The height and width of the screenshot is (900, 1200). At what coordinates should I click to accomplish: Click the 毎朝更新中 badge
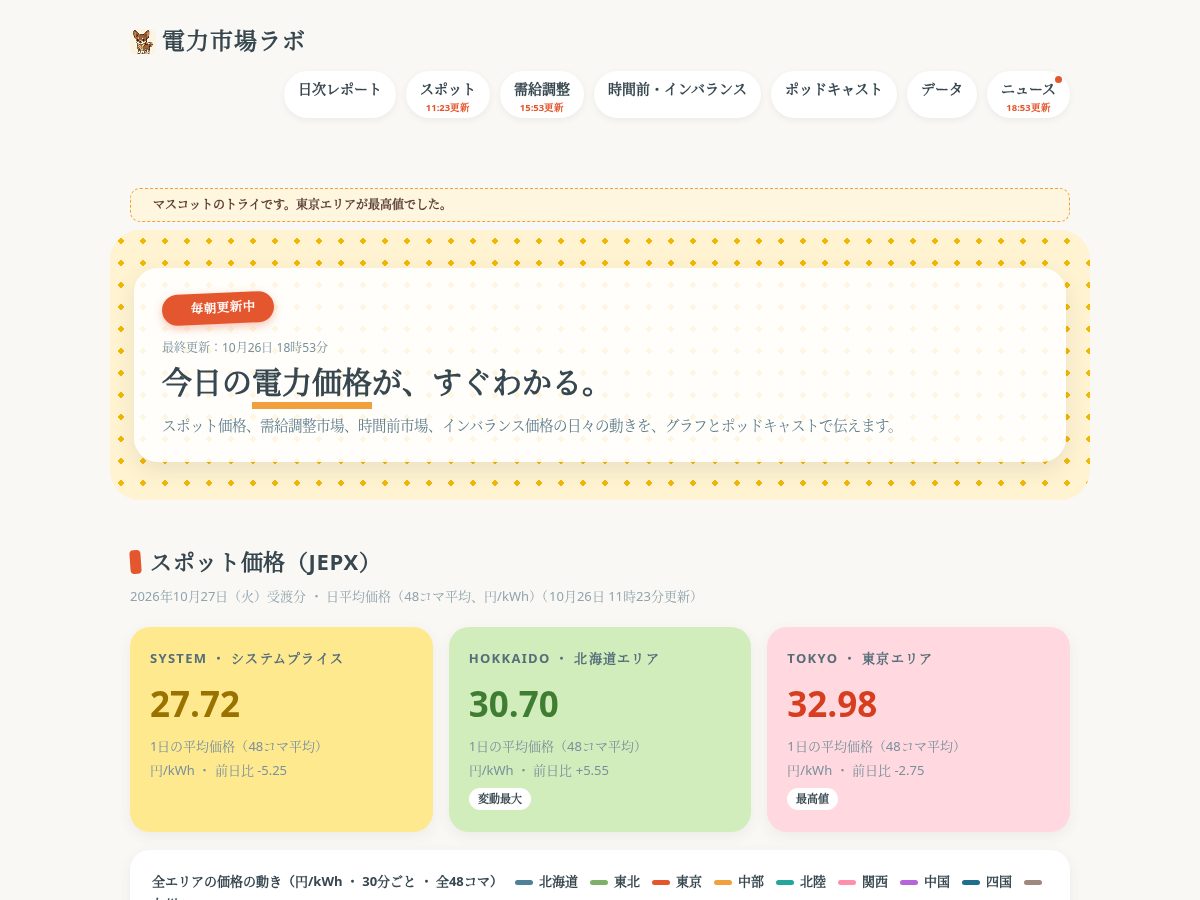[x=218, y=308]
